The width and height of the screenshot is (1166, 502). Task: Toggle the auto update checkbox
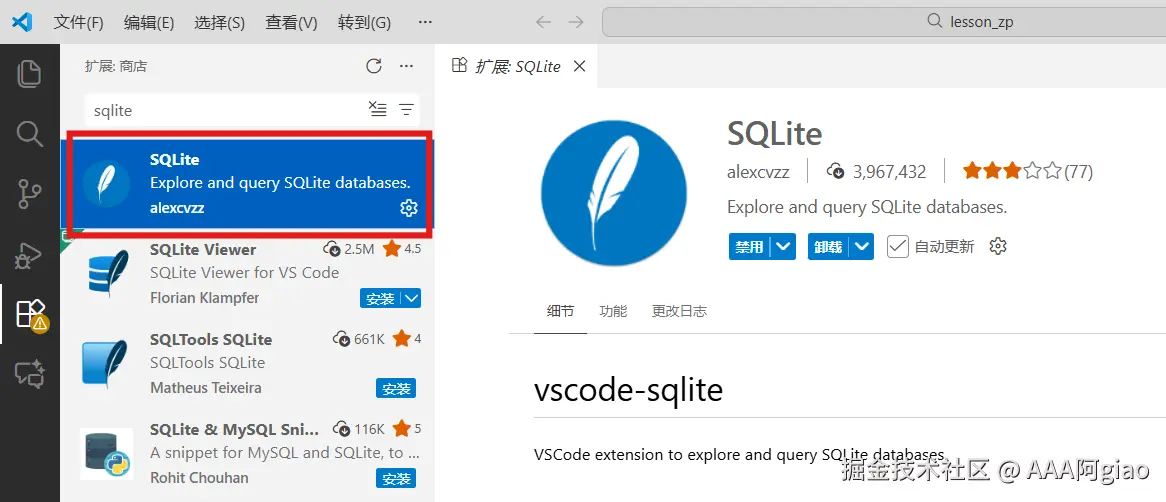coord(898,246)
